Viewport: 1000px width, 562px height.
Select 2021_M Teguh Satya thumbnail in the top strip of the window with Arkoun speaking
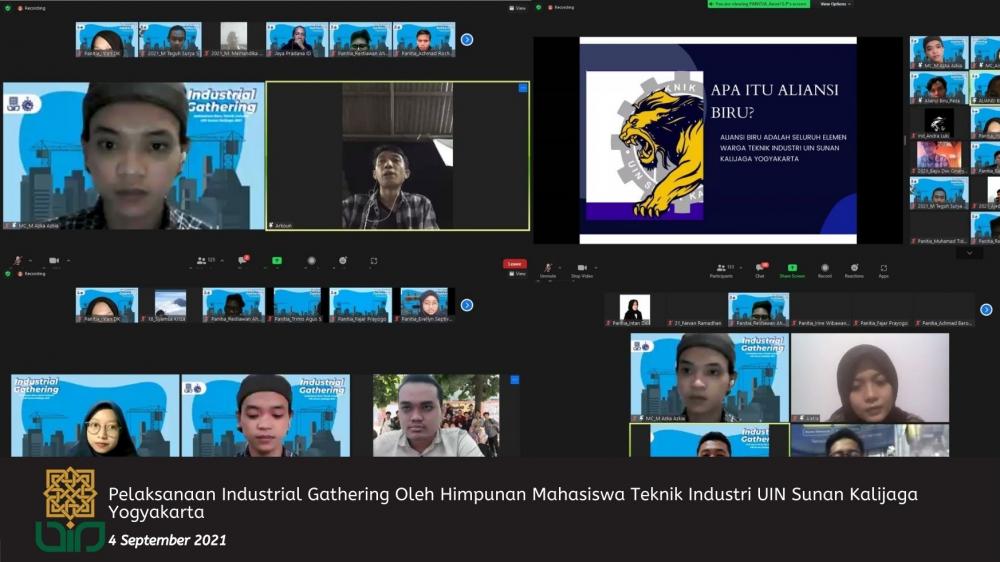[170, 40]
